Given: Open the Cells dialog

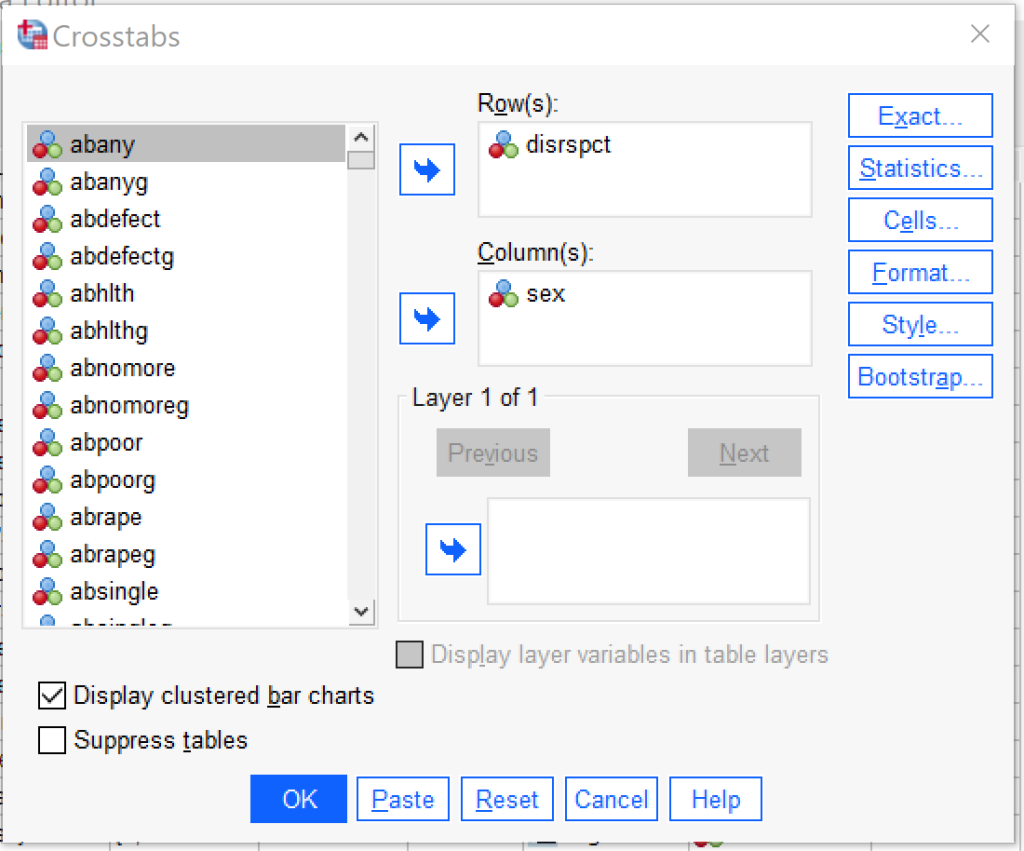Looking at the screenshot, I should point(919,219).
